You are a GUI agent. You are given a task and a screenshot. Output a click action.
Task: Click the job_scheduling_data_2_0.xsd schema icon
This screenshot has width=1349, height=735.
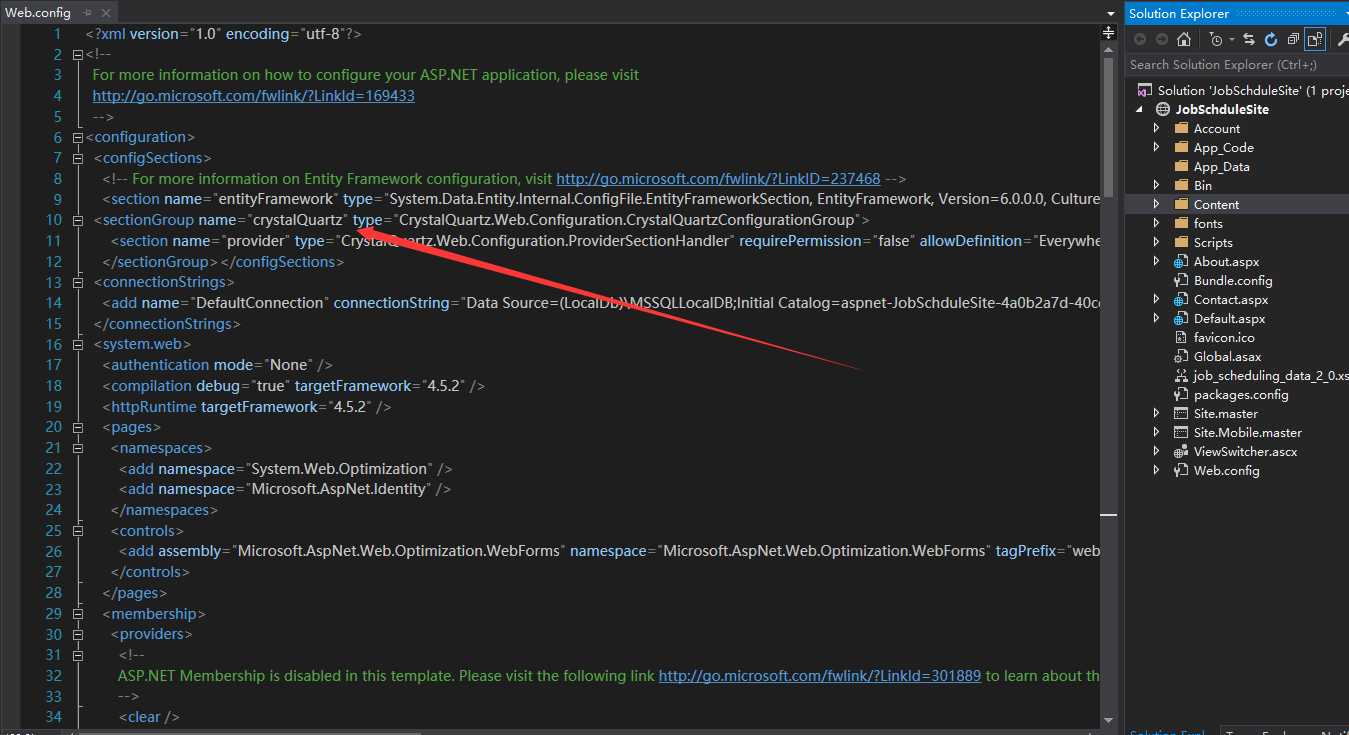pos(1180,375)
